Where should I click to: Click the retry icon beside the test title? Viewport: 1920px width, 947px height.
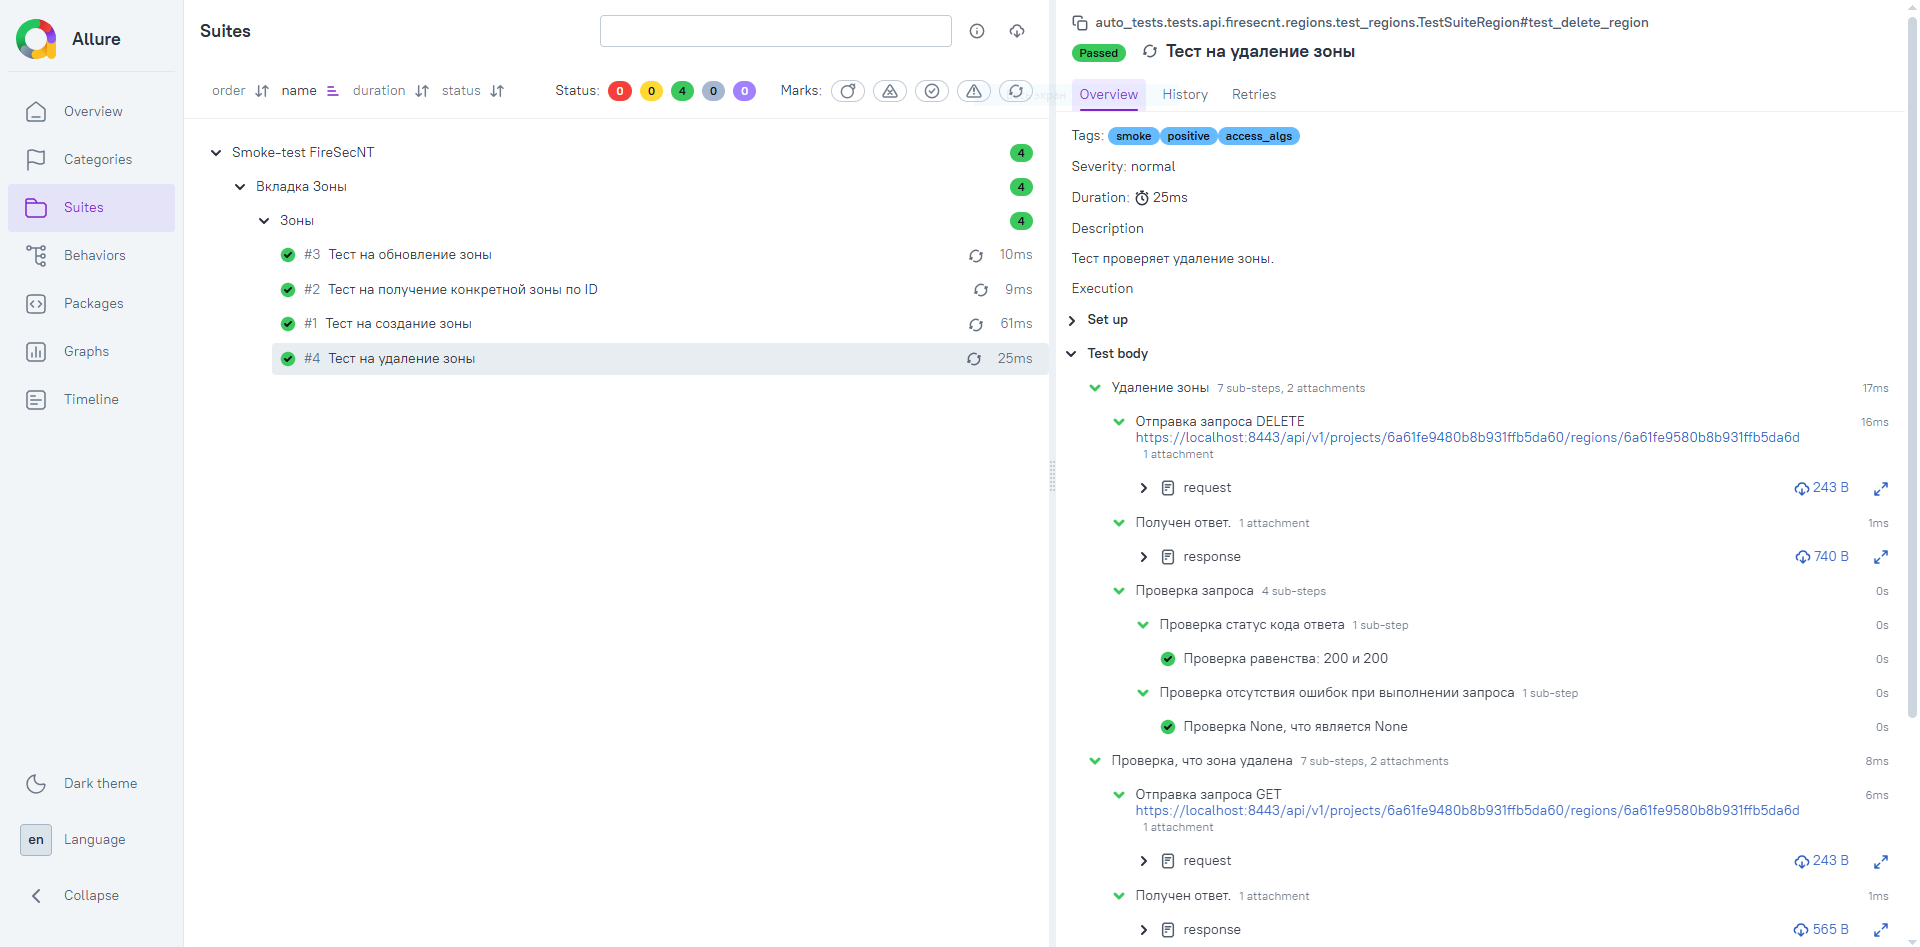[x=1150, y=51]
